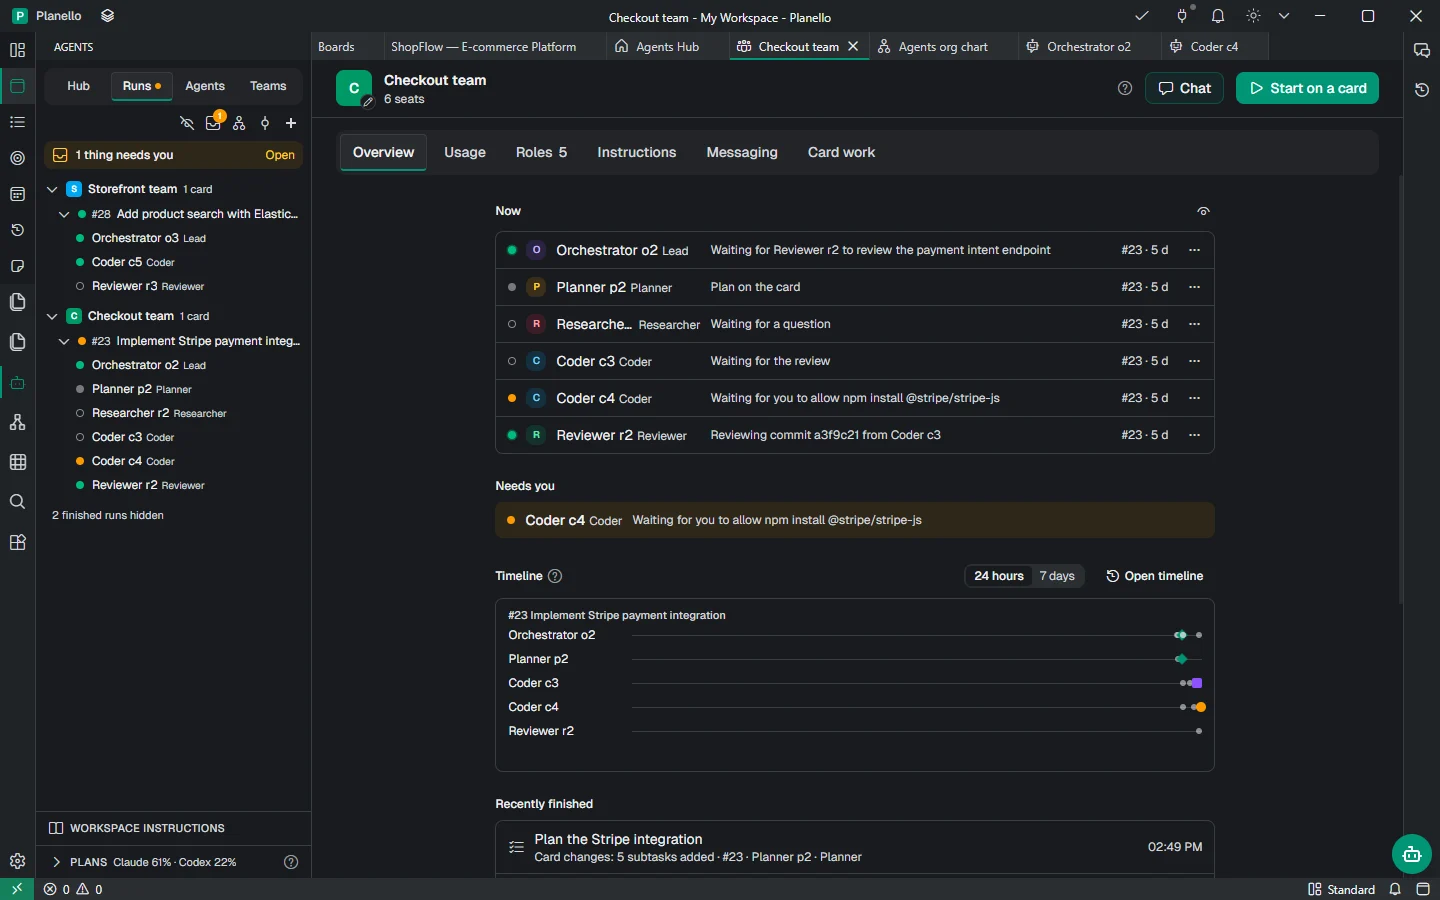The image size is (1440, 900).
Task: Expand the PLANS section
Action: 56,862
